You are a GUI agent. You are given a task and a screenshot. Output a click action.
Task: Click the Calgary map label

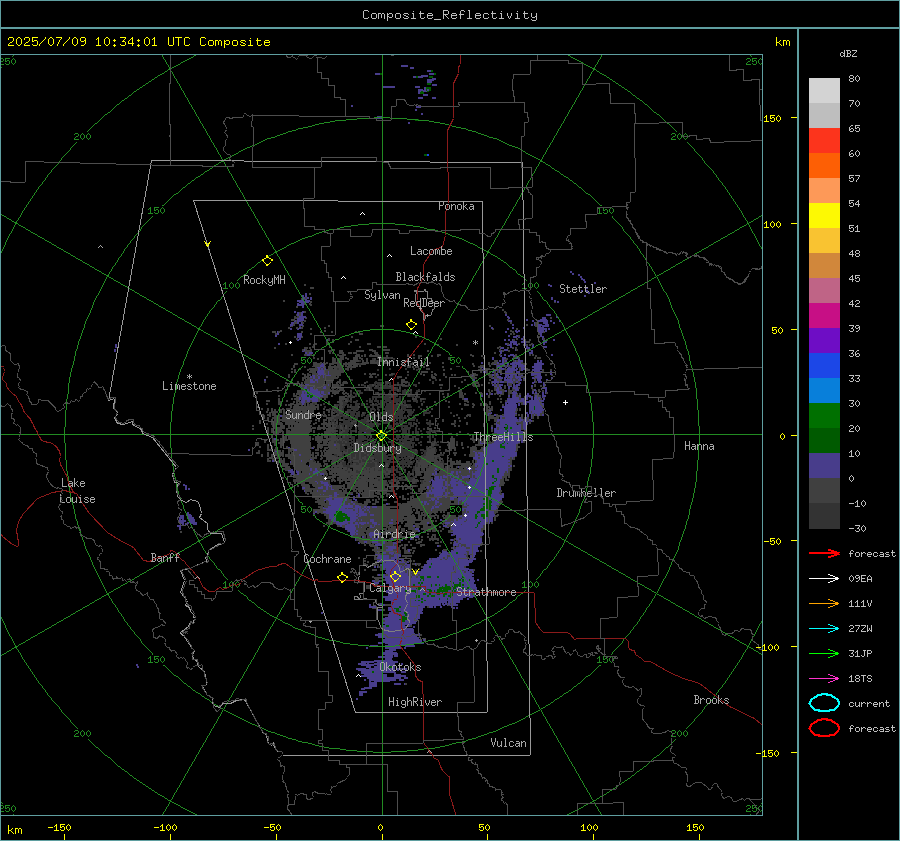click(390, 588)
